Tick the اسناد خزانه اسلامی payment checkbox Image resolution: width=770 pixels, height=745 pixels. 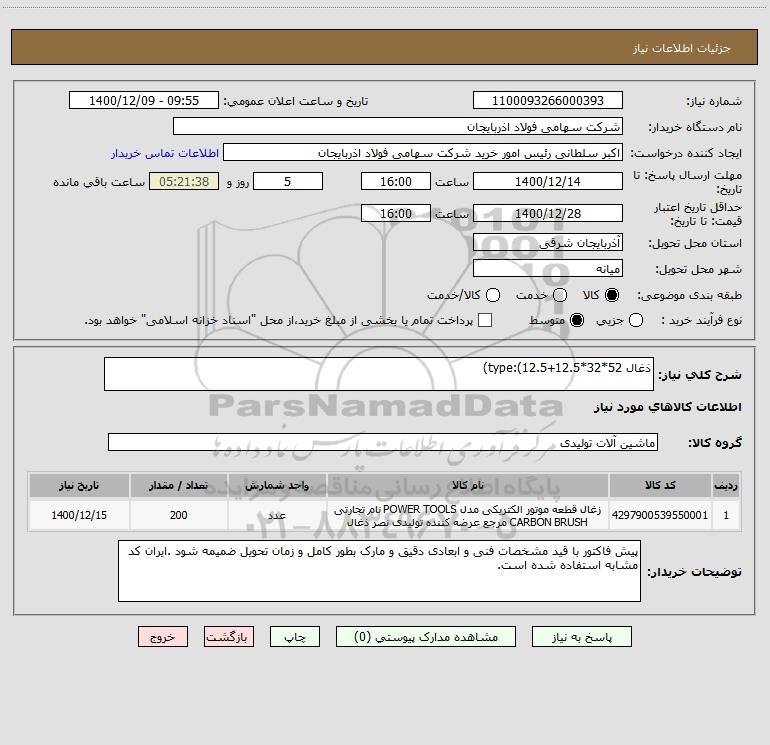point(485,320)
